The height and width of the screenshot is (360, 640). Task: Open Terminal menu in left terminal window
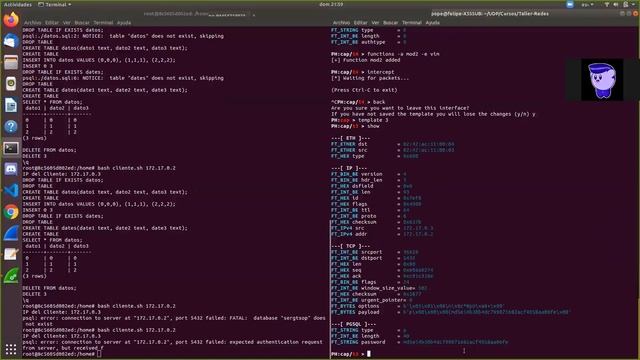pos(103,23)
